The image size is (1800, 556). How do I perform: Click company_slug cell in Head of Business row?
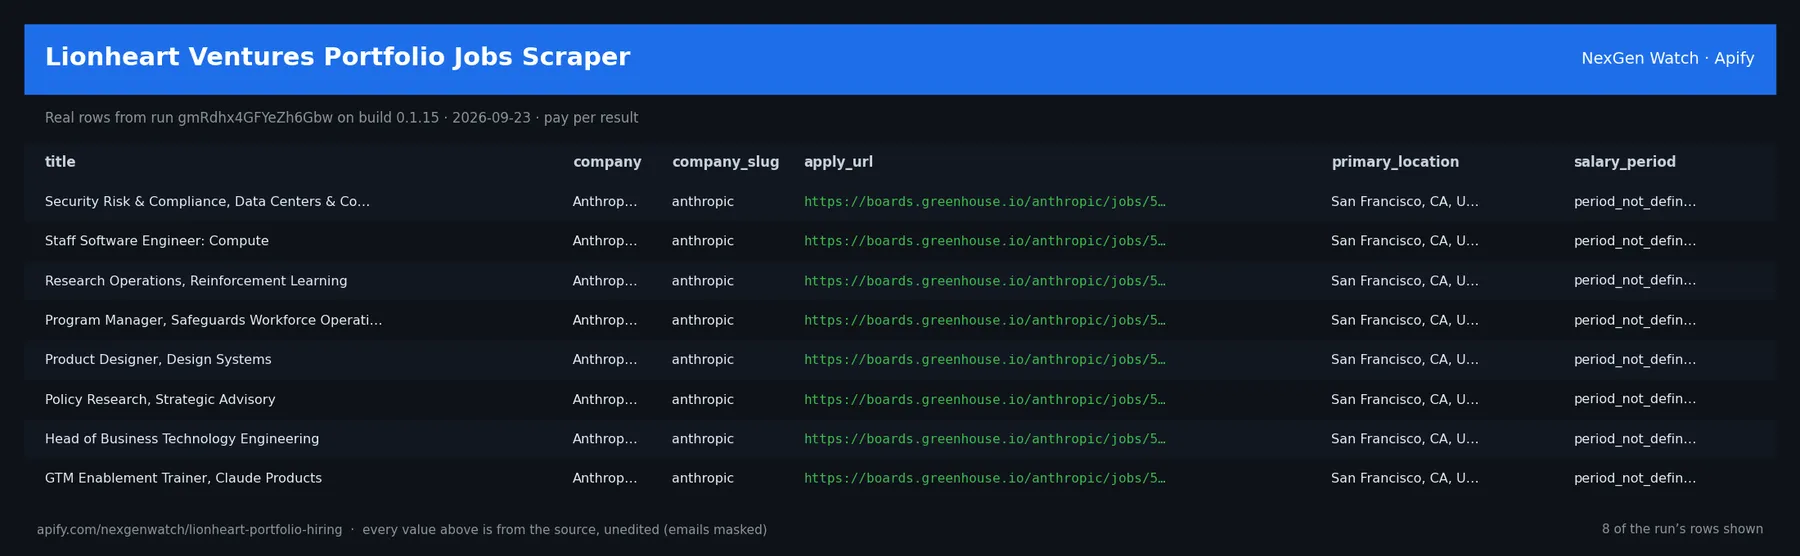pos(702,439)
